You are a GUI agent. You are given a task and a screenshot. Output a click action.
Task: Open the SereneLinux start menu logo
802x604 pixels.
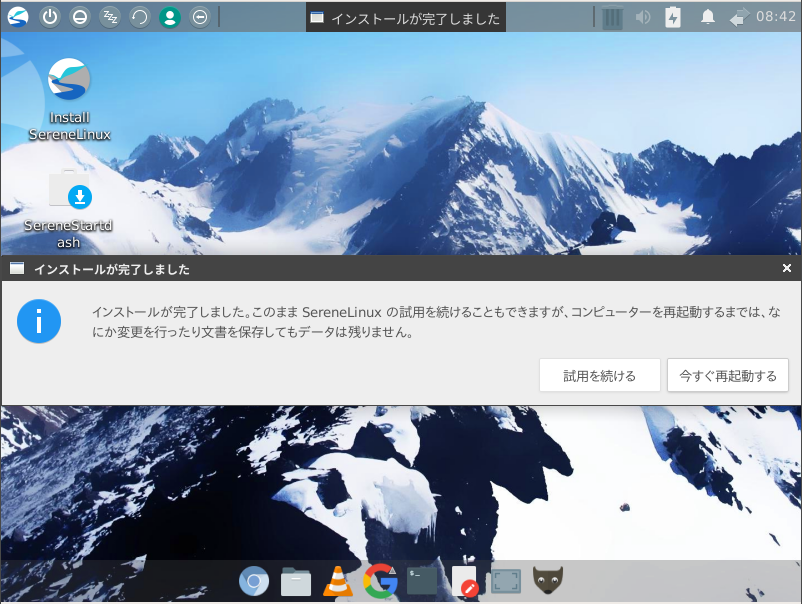pos(18,17)
